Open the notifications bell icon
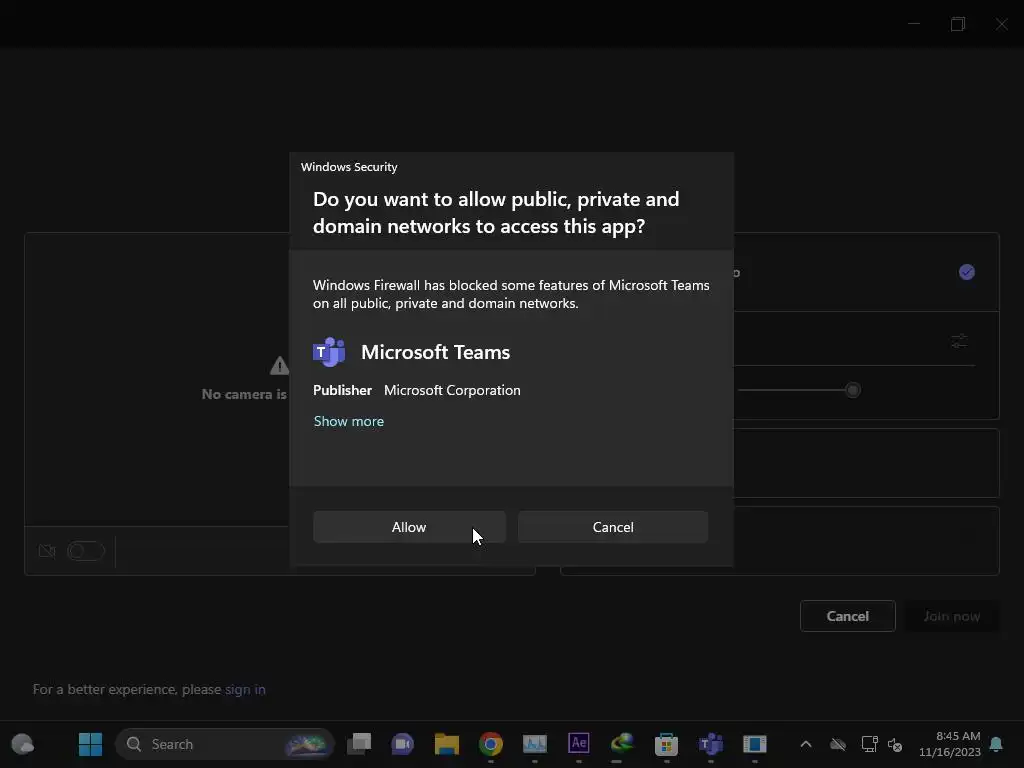 997,744
